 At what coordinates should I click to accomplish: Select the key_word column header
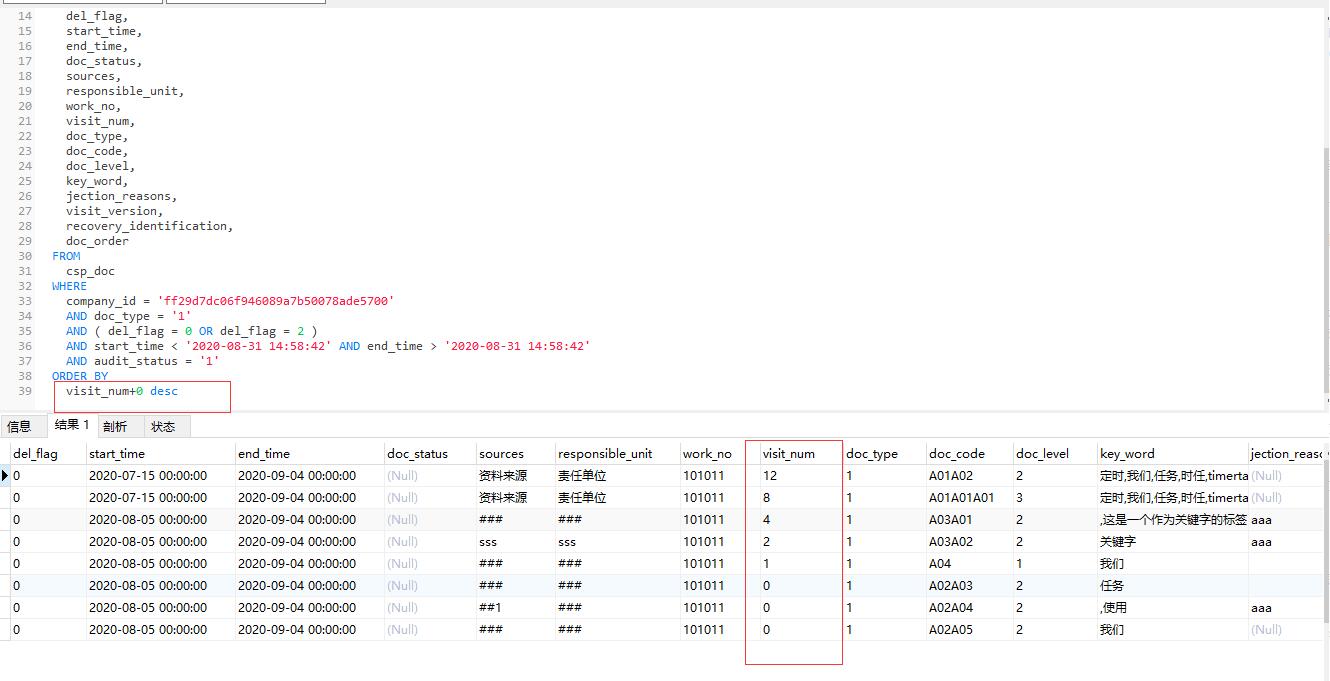[x=1127, y=454]
